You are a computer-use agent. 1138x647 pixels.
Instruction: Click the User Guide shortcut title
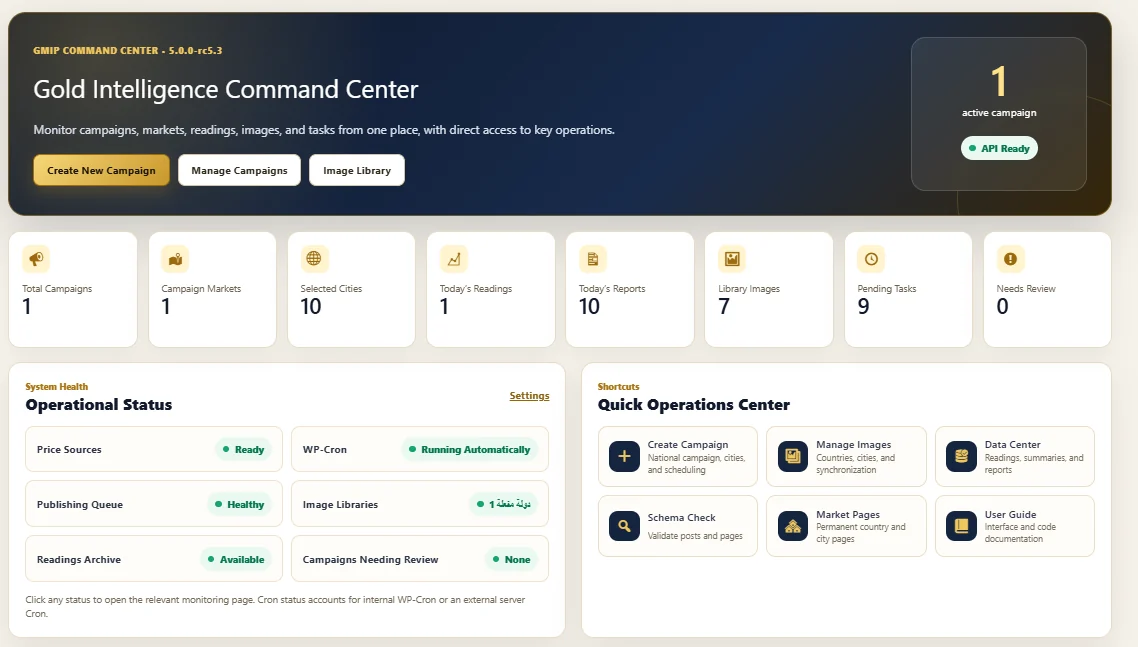click(x=1010, y=514)
